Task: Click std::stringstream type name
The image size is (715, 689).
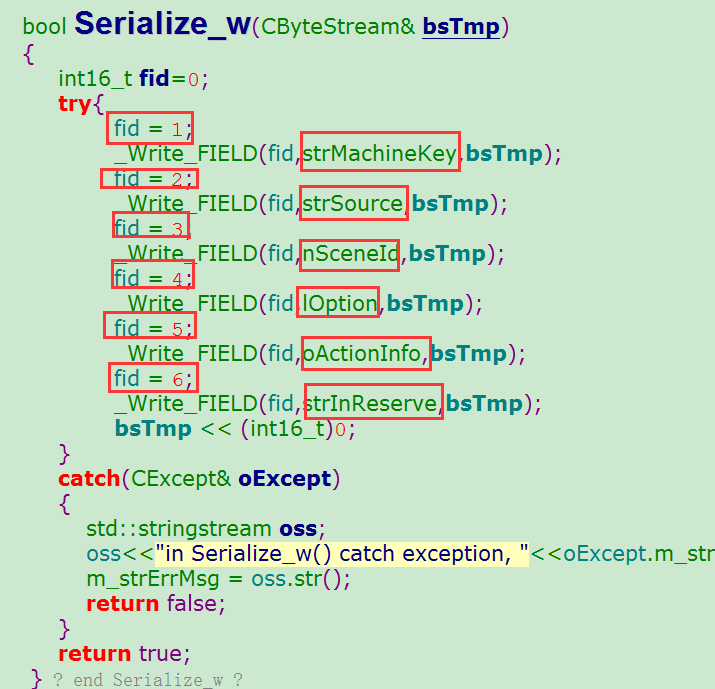Action: click(179, 529)
